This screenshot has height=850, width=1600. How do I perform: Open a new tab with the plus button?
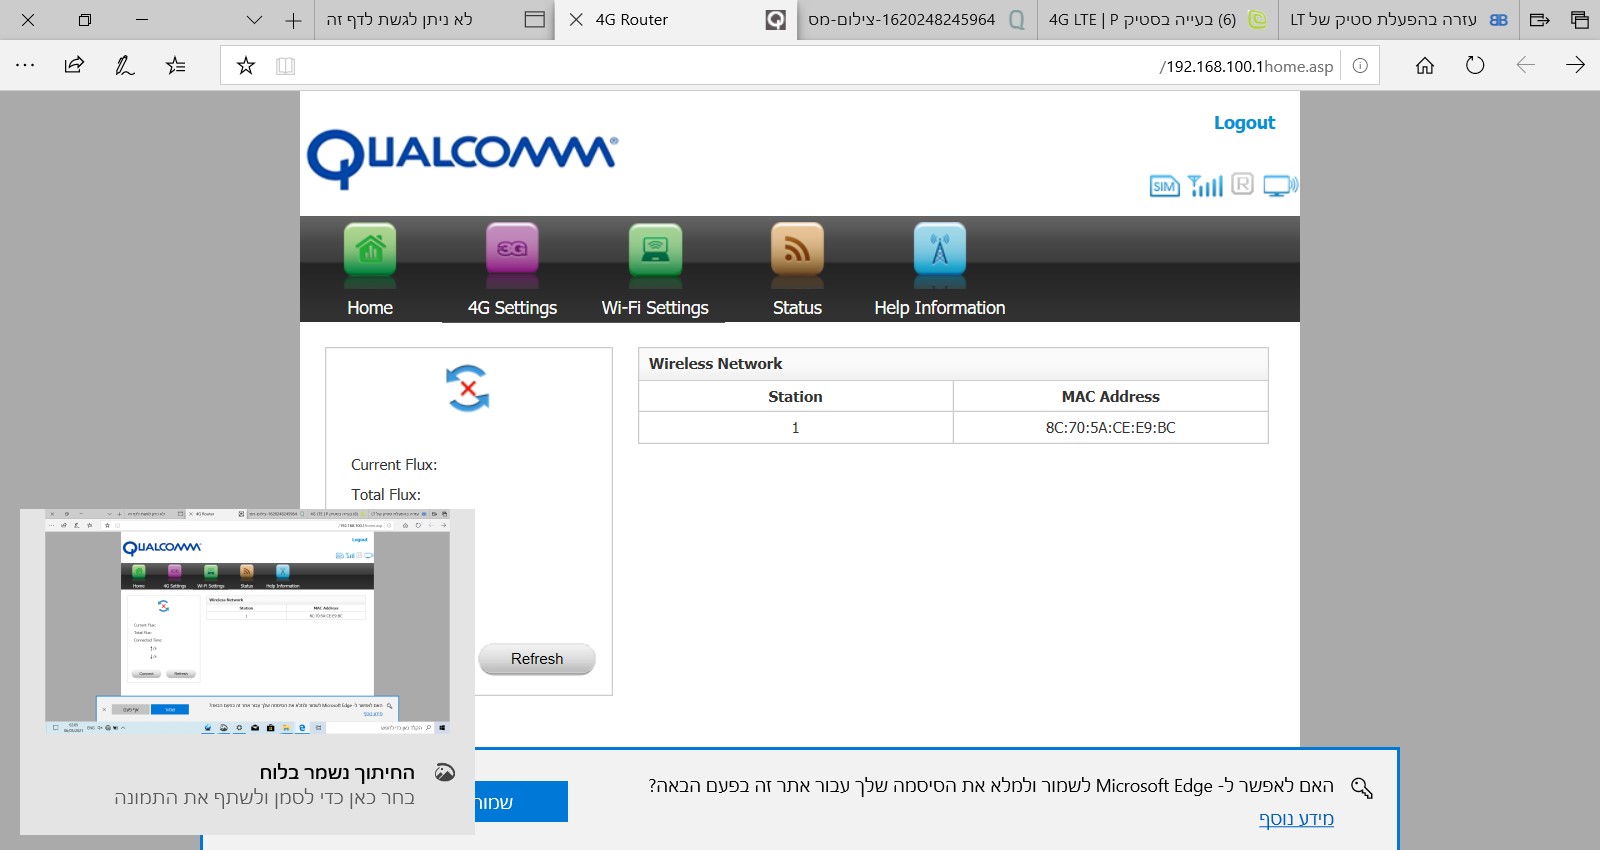(293, 20)
